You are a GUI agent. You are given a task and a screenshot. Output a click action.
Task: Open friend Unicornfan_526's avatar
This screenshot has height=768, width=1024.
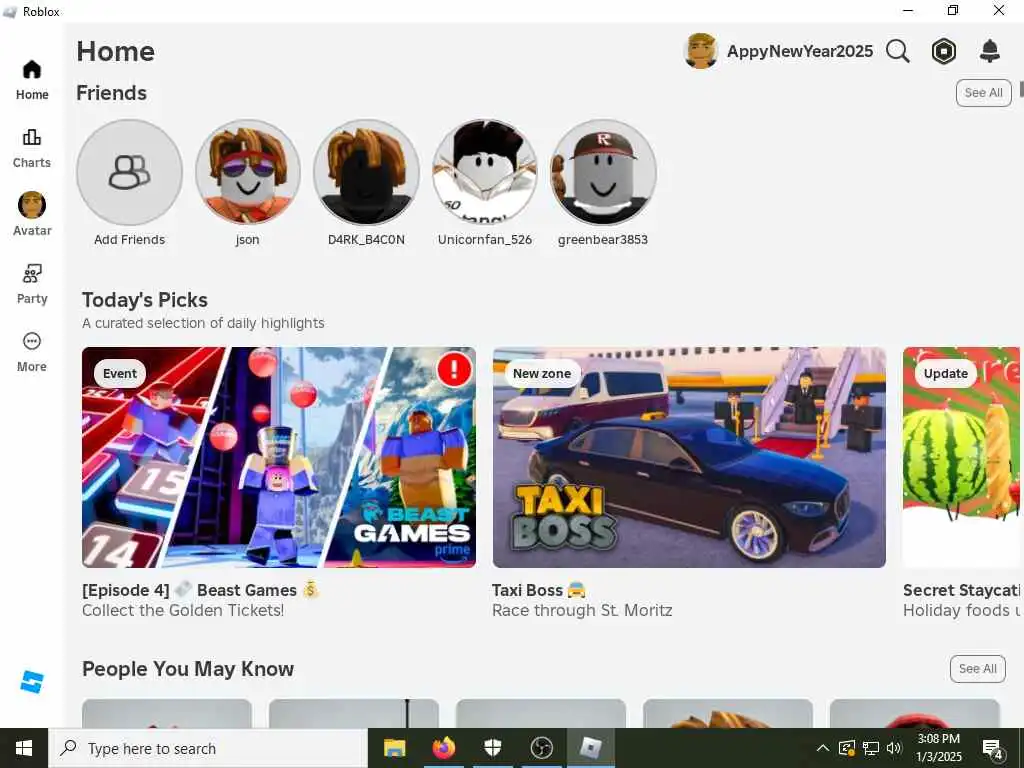485,172
